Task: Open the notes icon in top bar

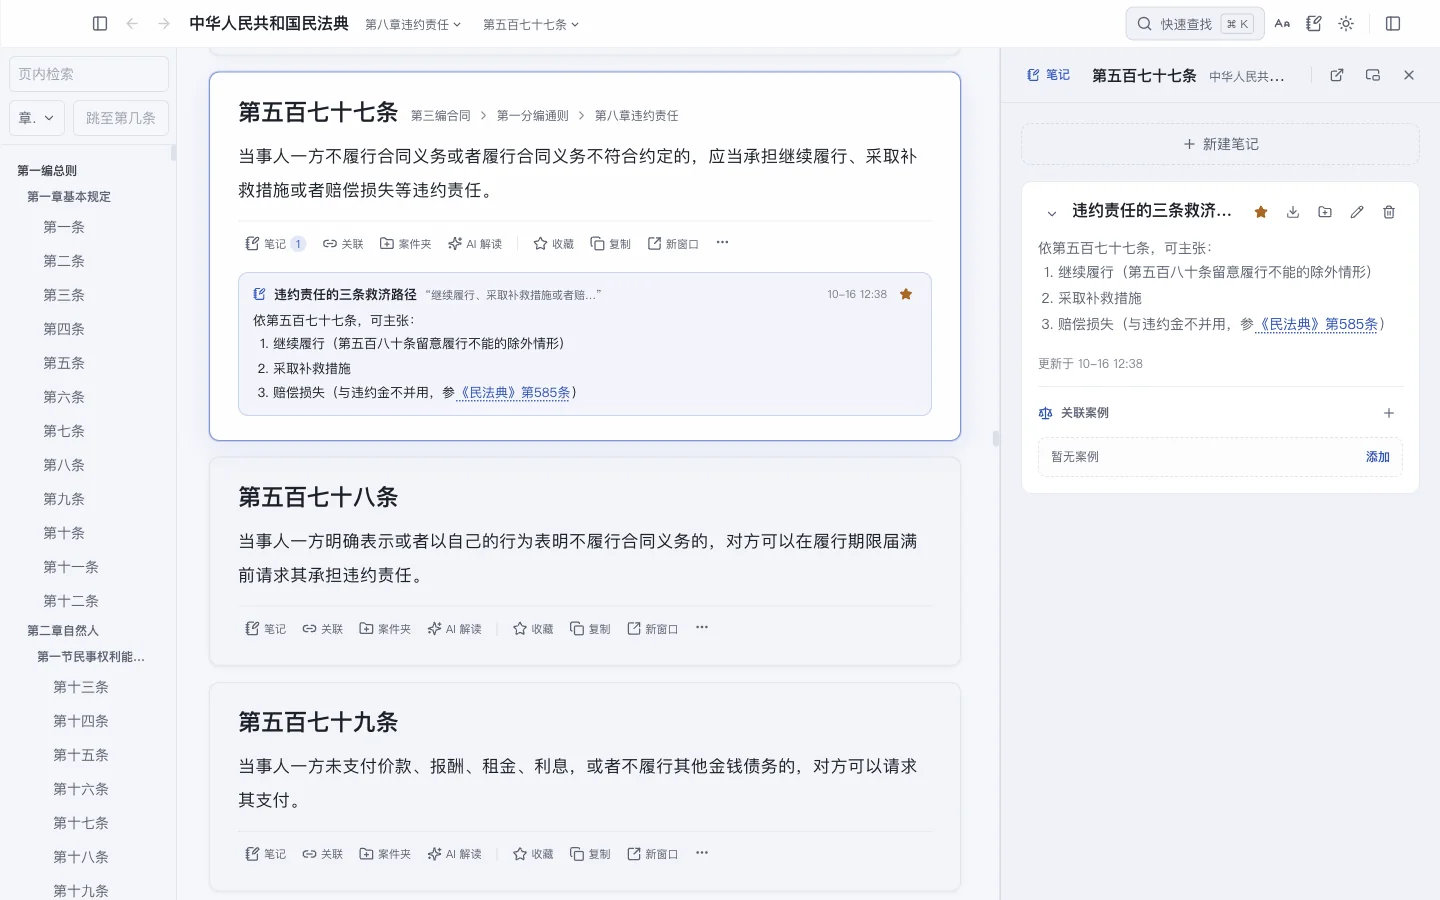Action: click(1314, 24)
